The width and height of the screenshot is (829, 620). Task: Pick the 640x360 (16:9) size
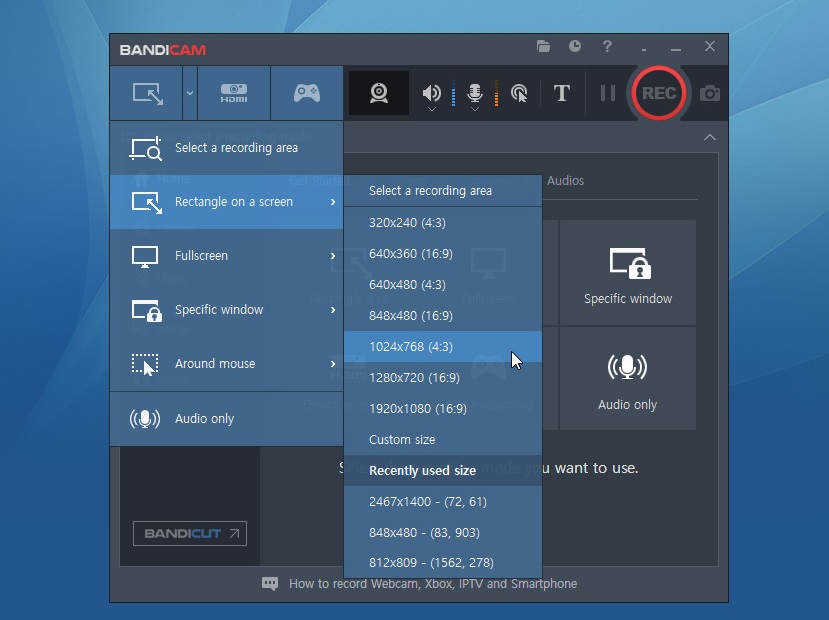coord(443,254)
